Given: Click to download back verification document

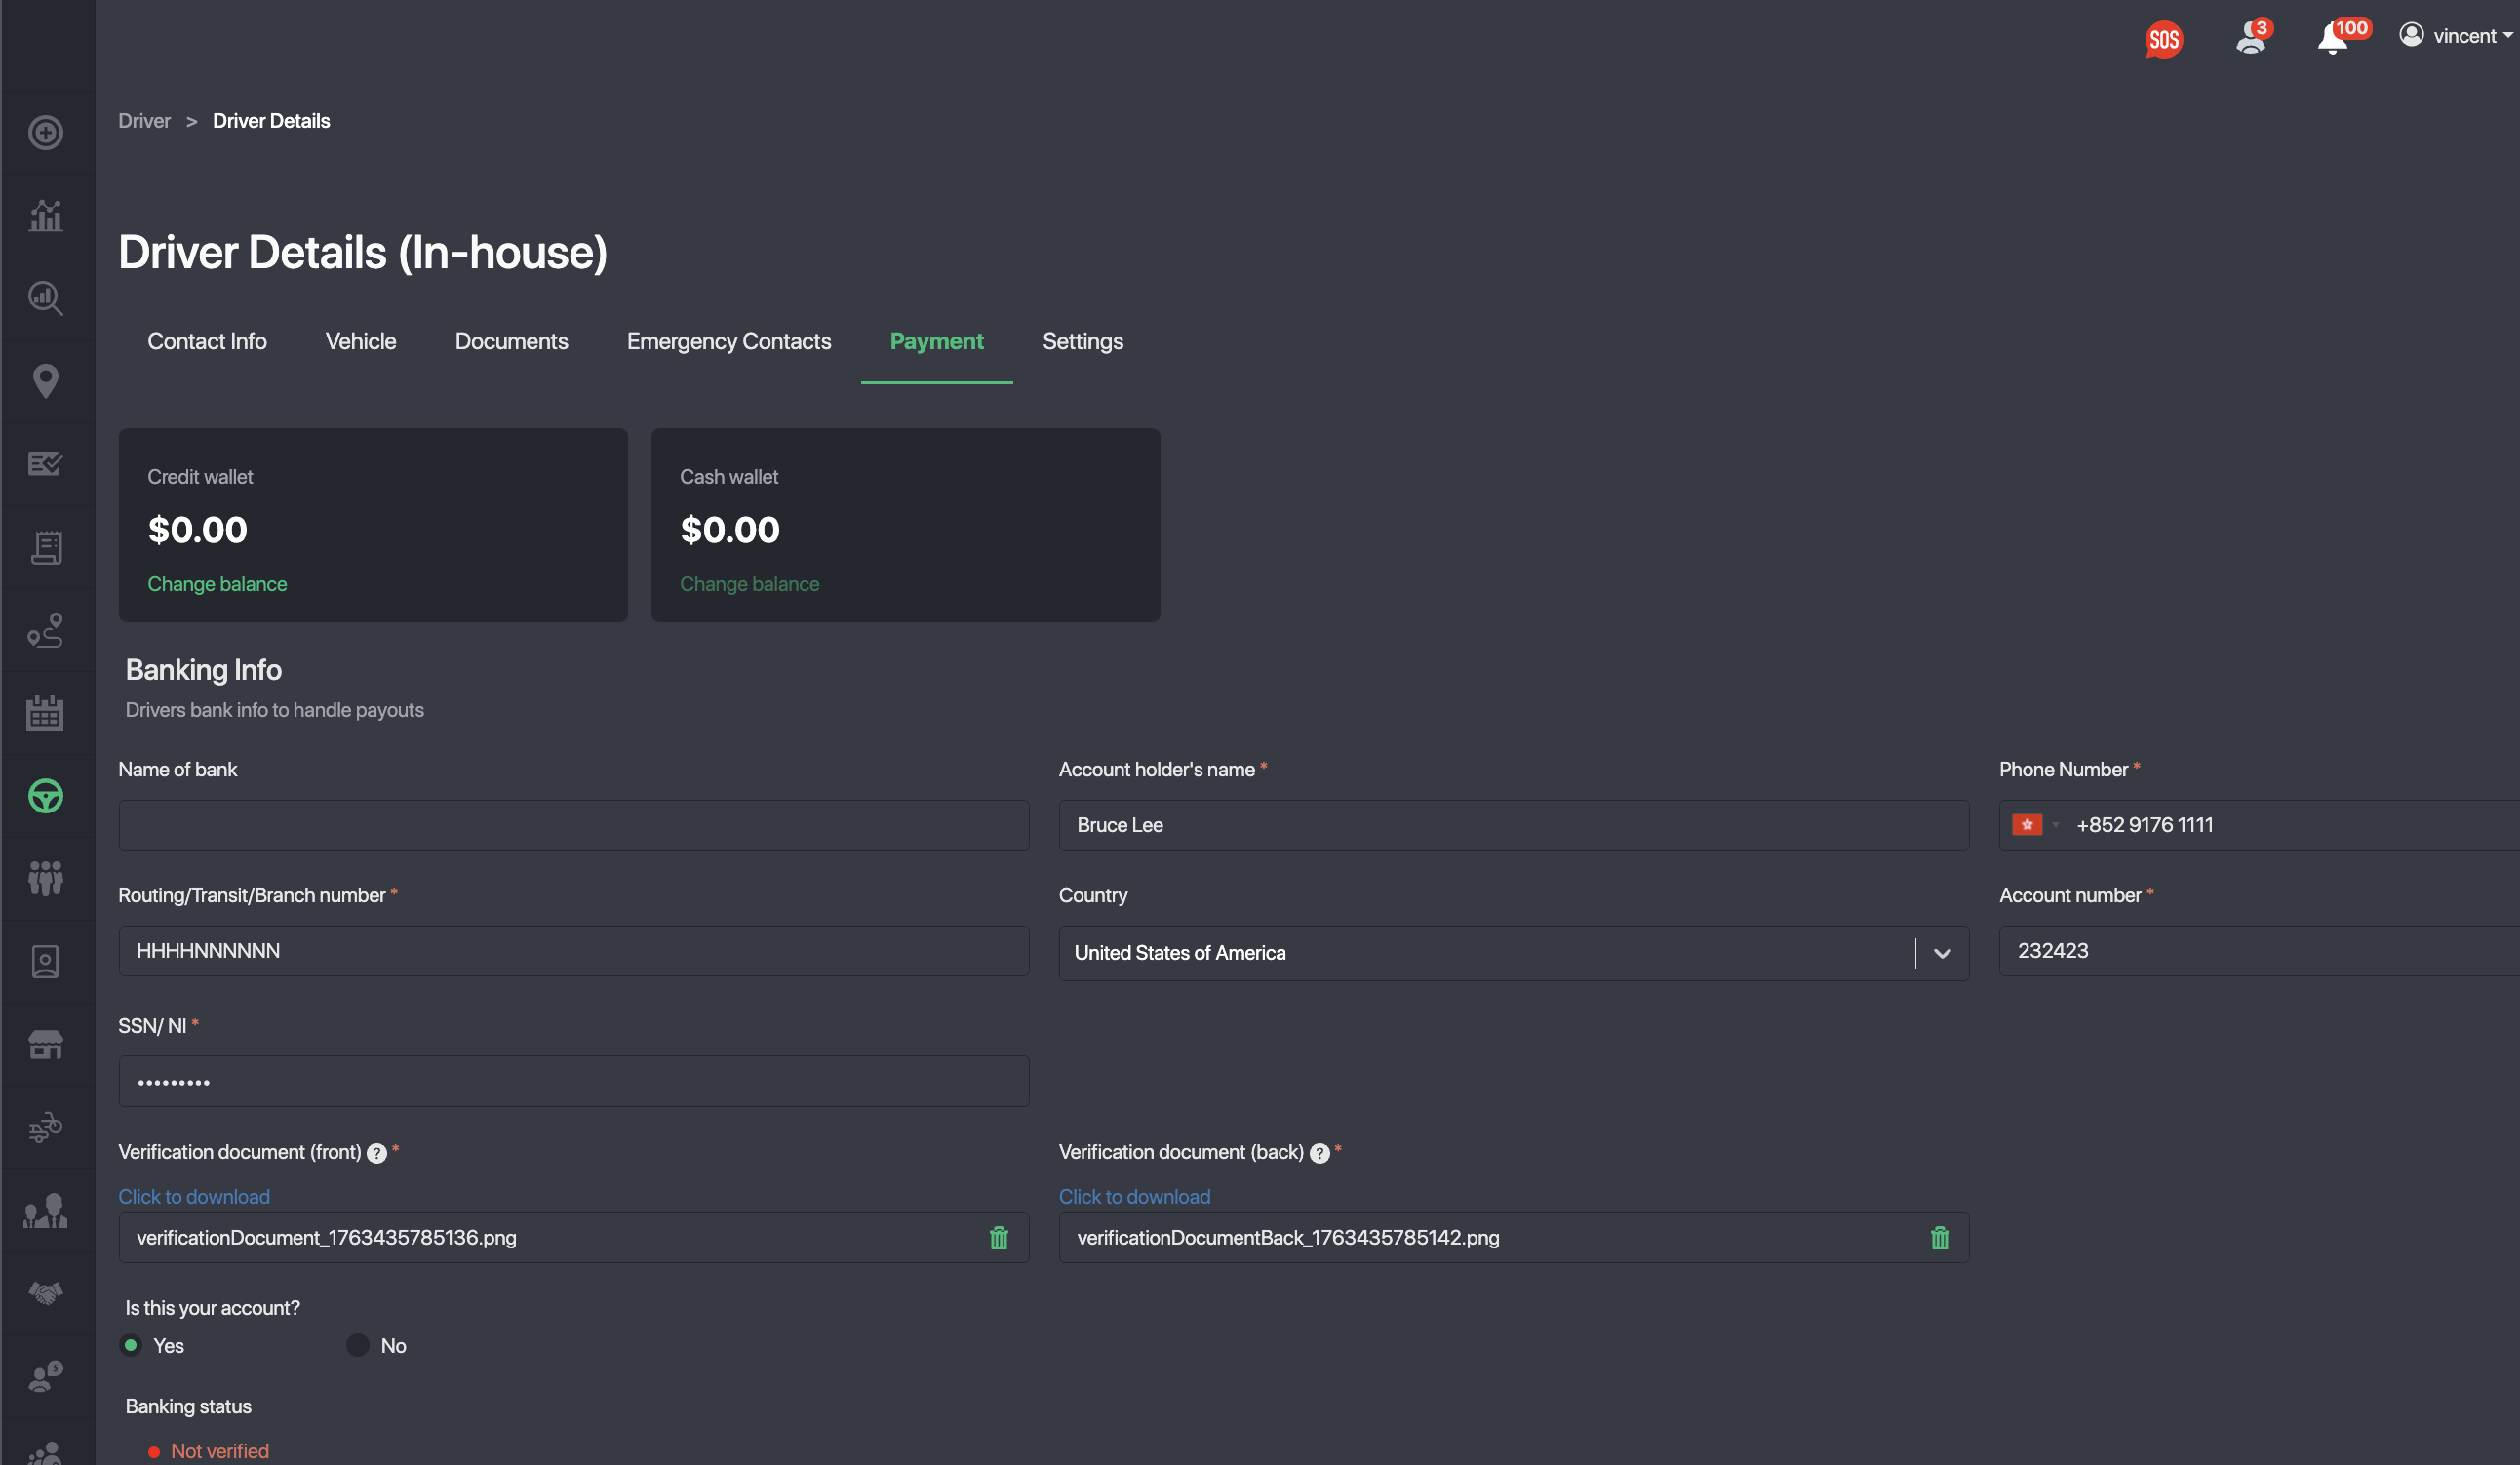Looking at the screenshot, I should click(1134, 1196).
